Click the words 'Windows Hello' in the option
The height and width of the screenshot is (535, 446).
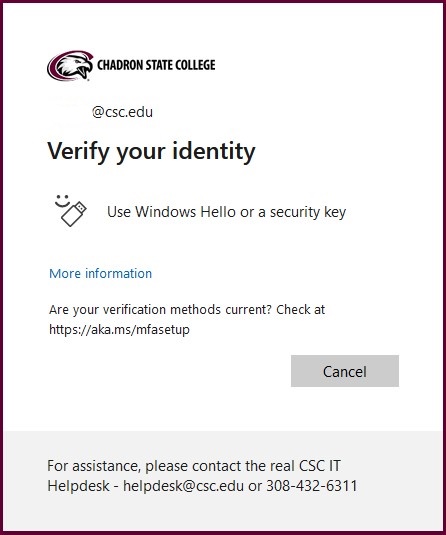pyautogui.click(x=185, y=212)
